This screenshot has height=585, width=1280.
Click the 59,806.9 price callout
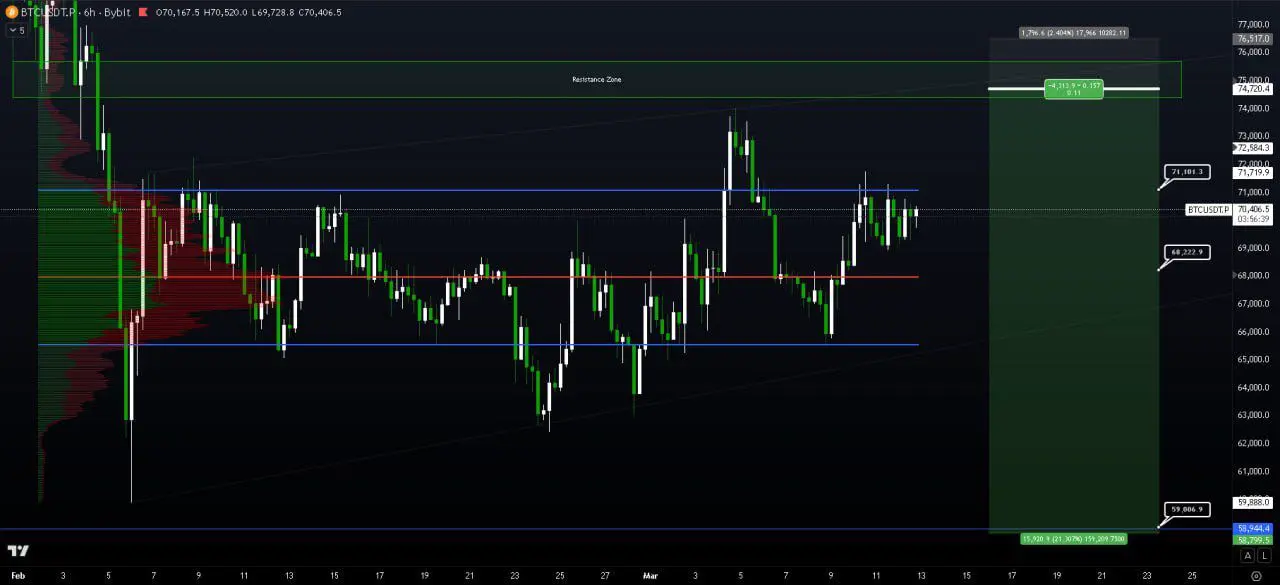coord(1187,509)
